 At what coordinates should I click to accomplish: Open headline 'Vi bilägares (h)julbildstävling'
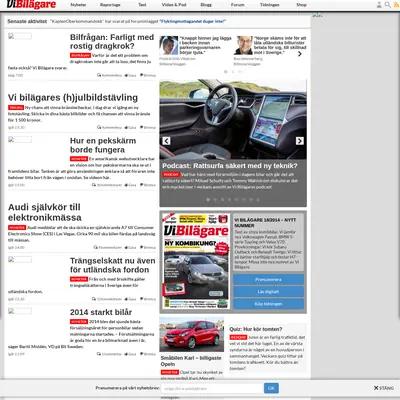click(x=73, y=98)
